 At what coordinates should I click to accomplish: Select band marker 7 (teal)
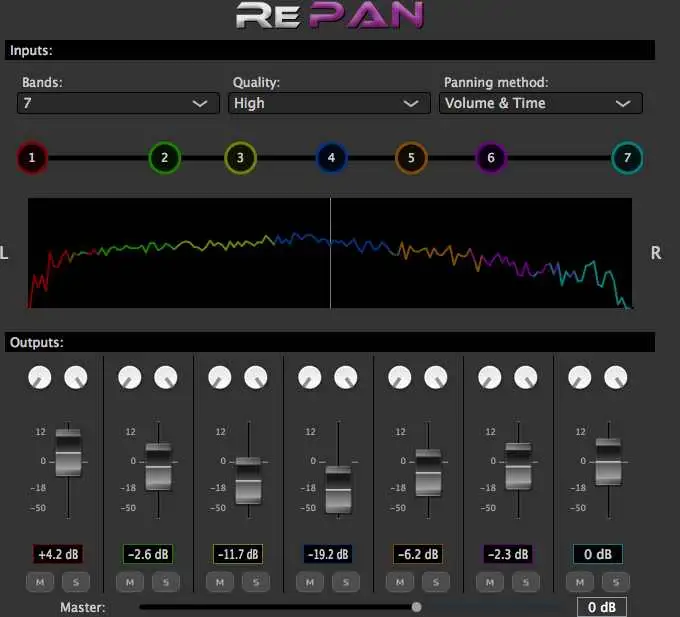(x=627, y=157)
